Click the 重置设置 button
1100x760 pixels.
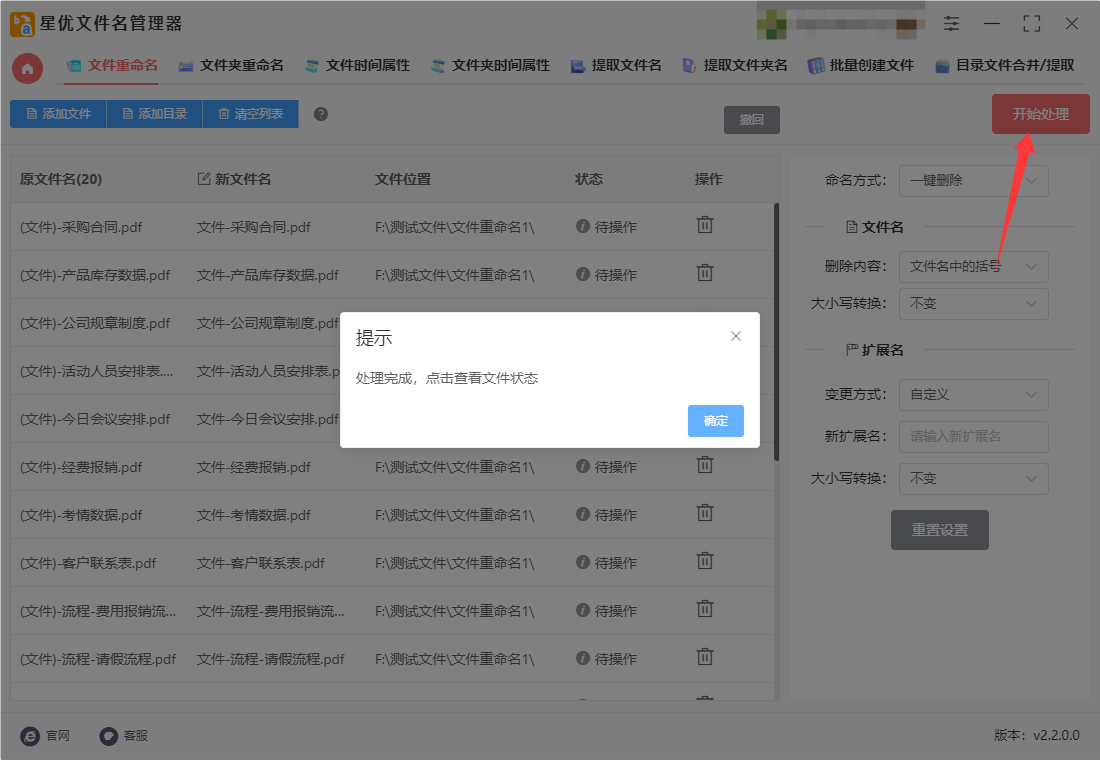click(x=939, y=530)
